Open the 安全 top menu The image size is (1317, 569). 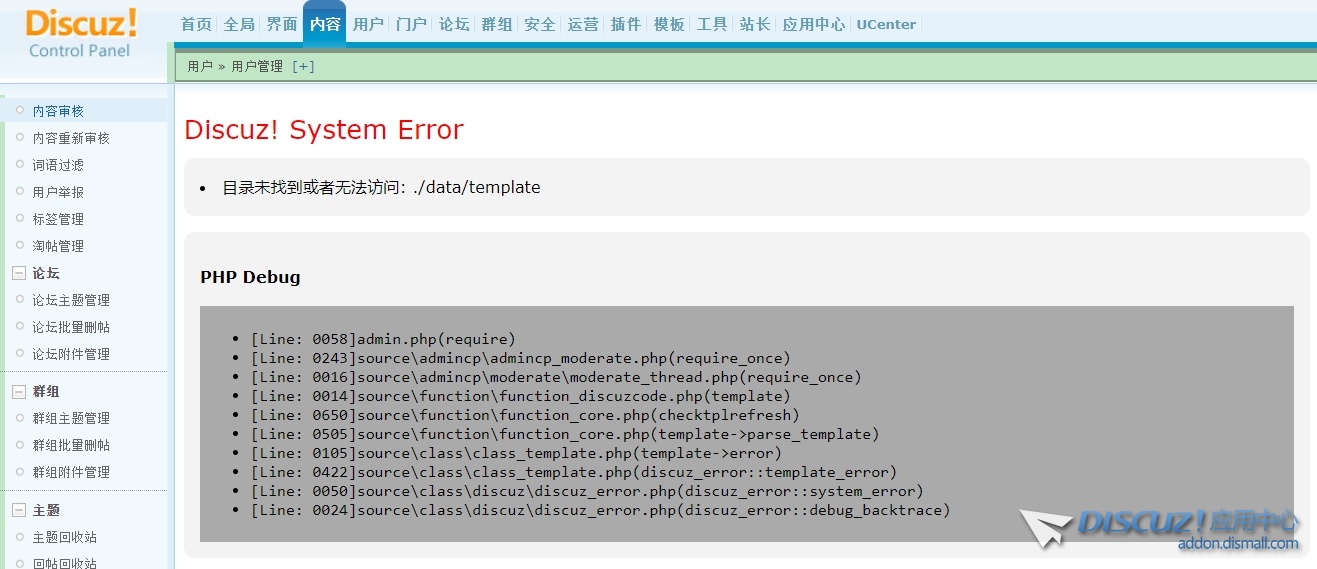pyautogui.click(x=540, y=24)
